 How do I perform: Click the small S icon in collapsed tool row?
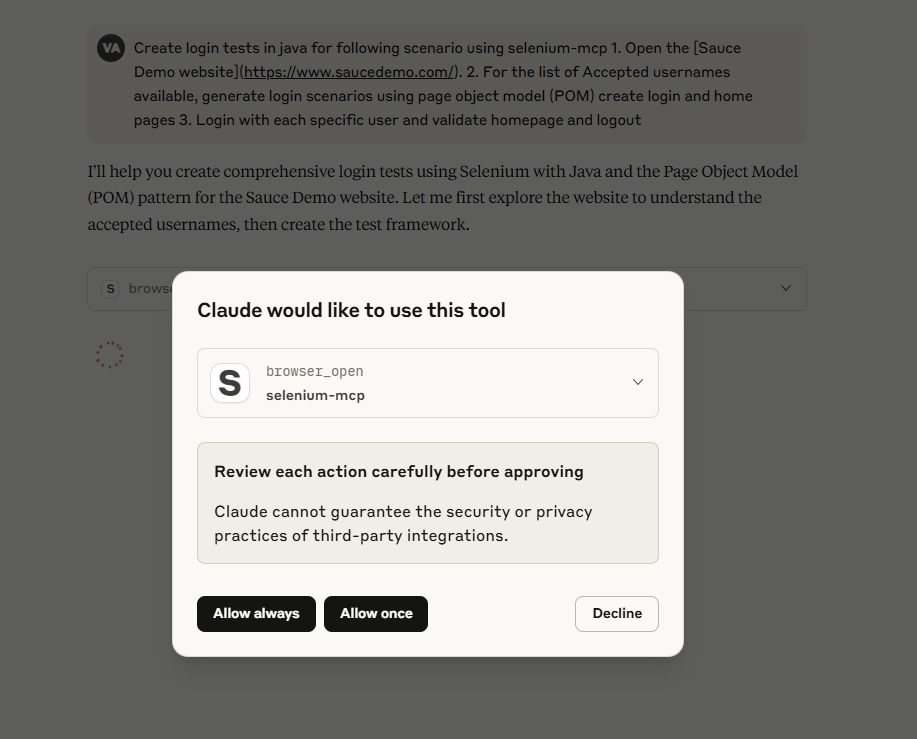coord(110,289)
